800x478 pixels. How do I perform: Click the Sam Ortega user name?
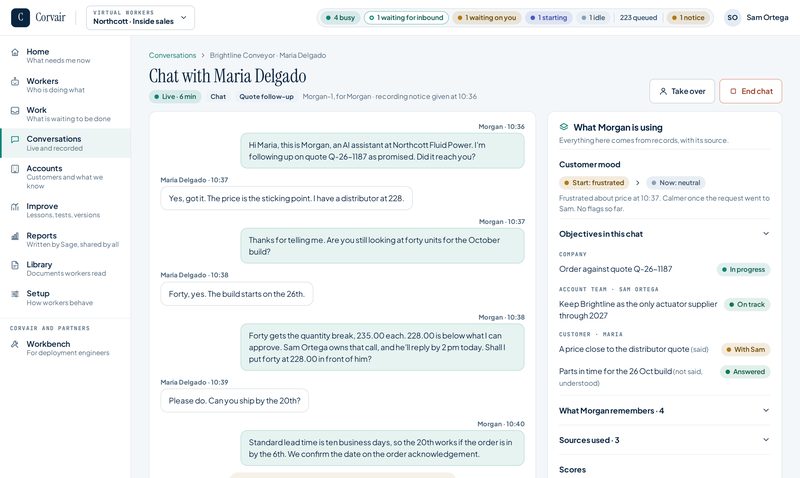(x=767, y=17)
